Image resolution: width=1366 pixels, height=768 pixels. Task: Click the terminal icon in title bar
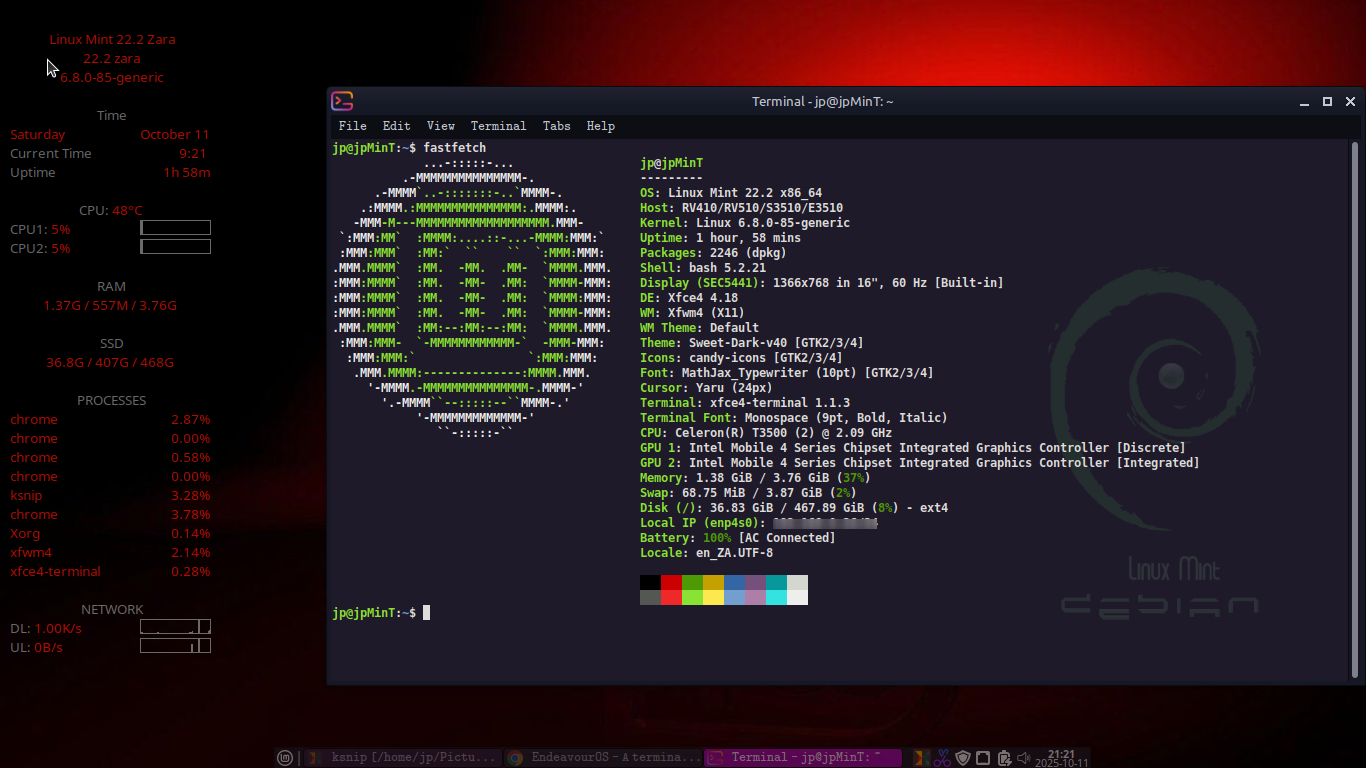[342, 101]
